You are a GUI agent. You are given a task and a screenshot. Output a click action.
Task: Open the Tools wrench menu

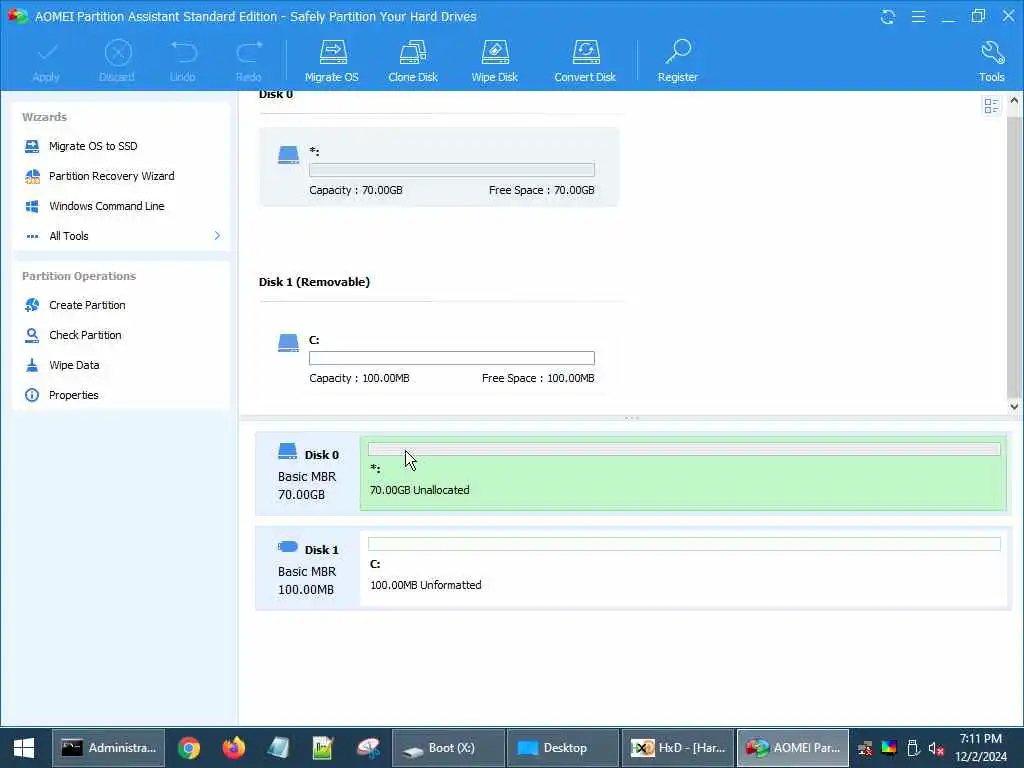(991, 62)
